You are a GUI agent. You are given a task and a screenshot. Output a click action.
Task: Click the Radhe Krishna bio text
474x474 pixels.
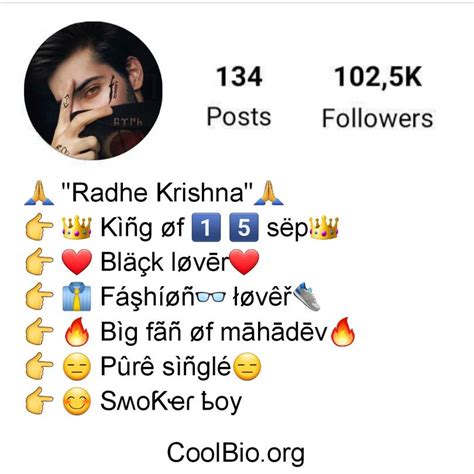157,193
